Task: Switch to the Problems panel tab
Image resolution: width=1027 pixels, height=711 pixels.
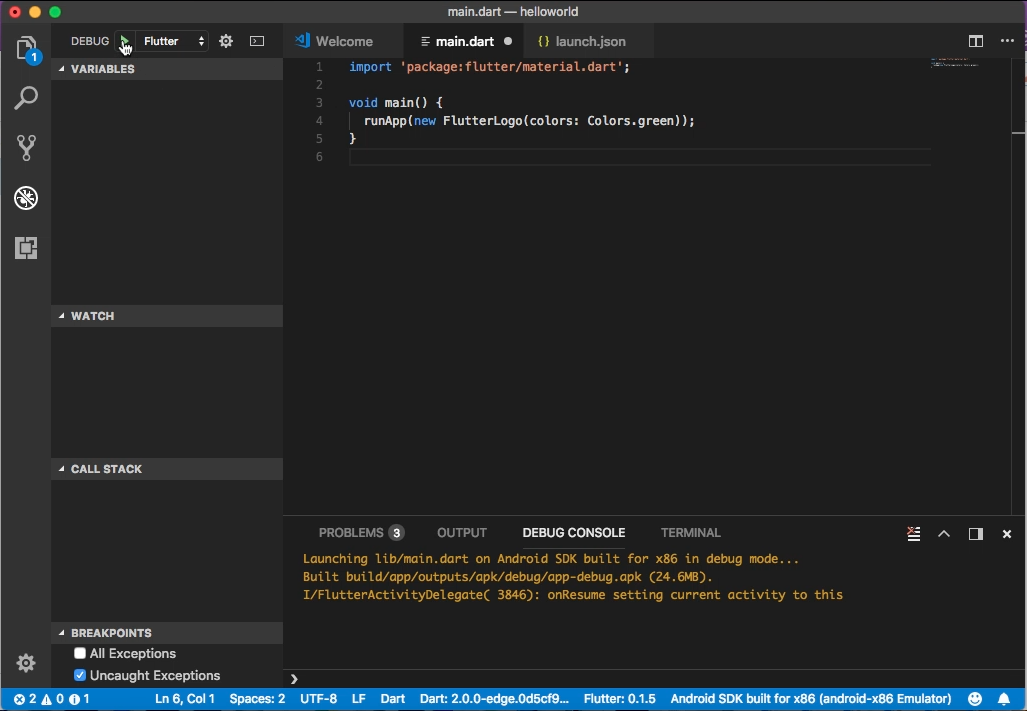Action: click(x=361, y=533)
